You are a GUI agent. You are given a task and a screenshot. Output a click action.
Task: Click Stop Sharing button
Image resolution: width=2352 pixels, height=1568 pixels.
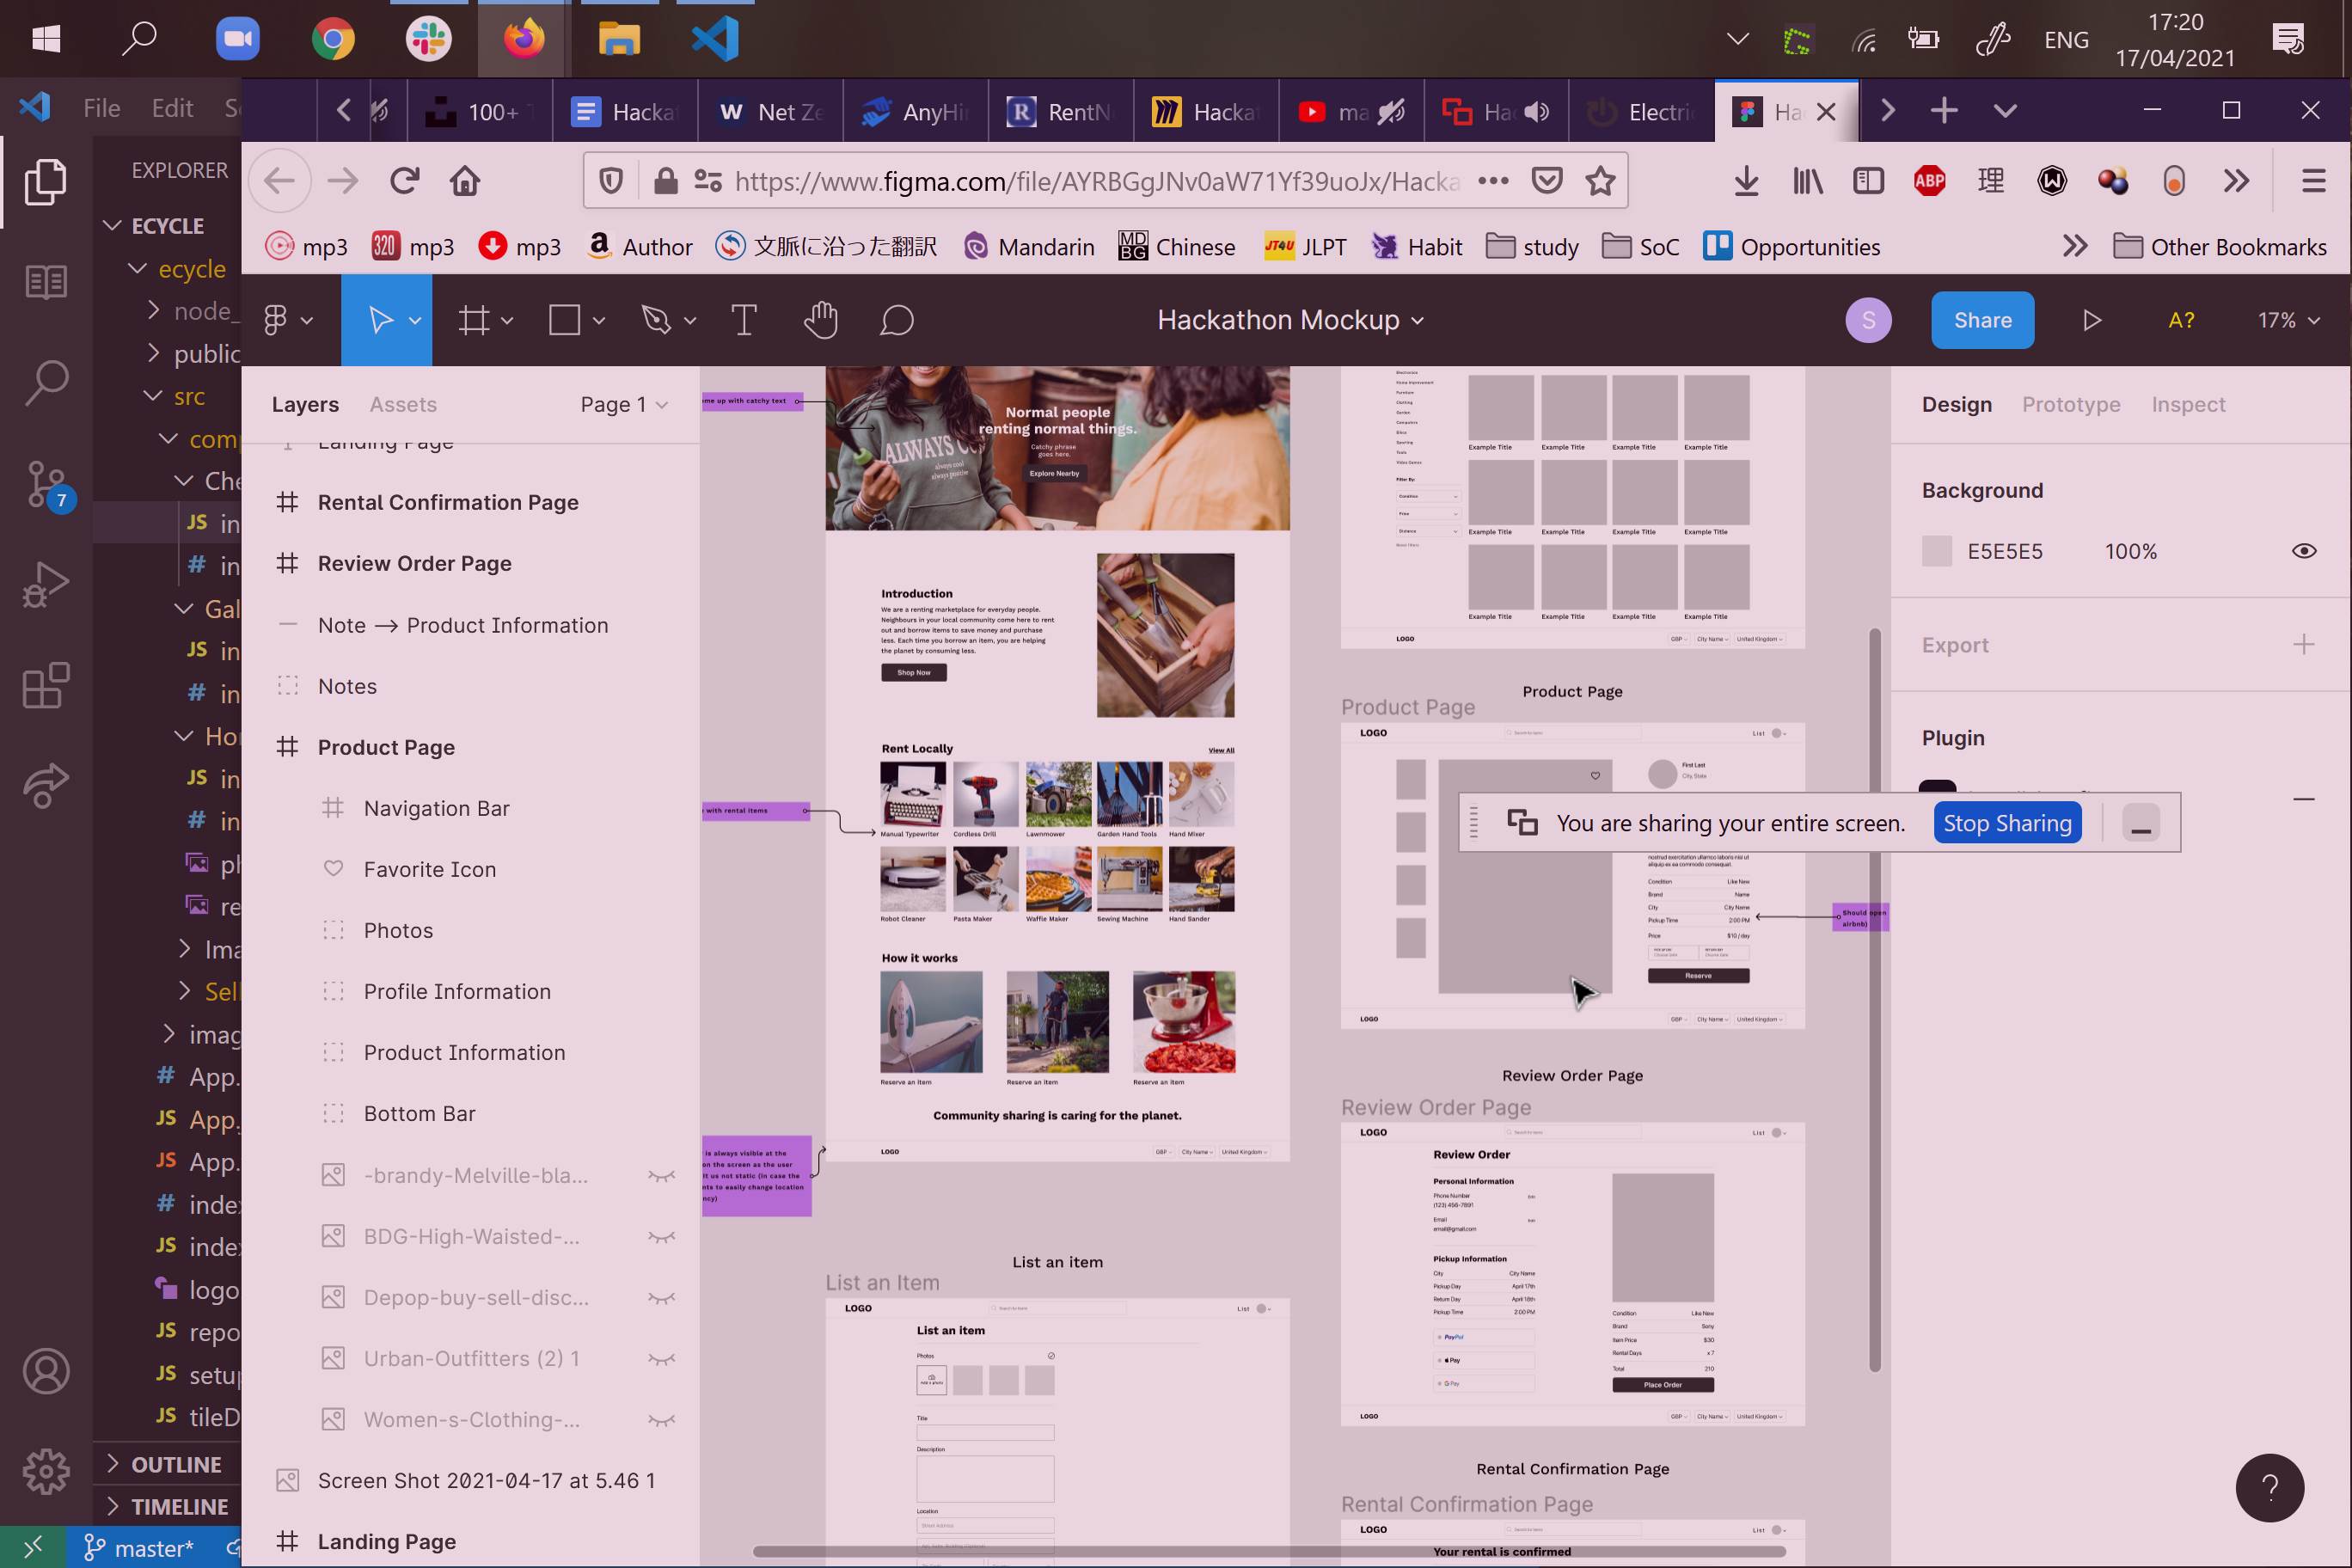2006,823
